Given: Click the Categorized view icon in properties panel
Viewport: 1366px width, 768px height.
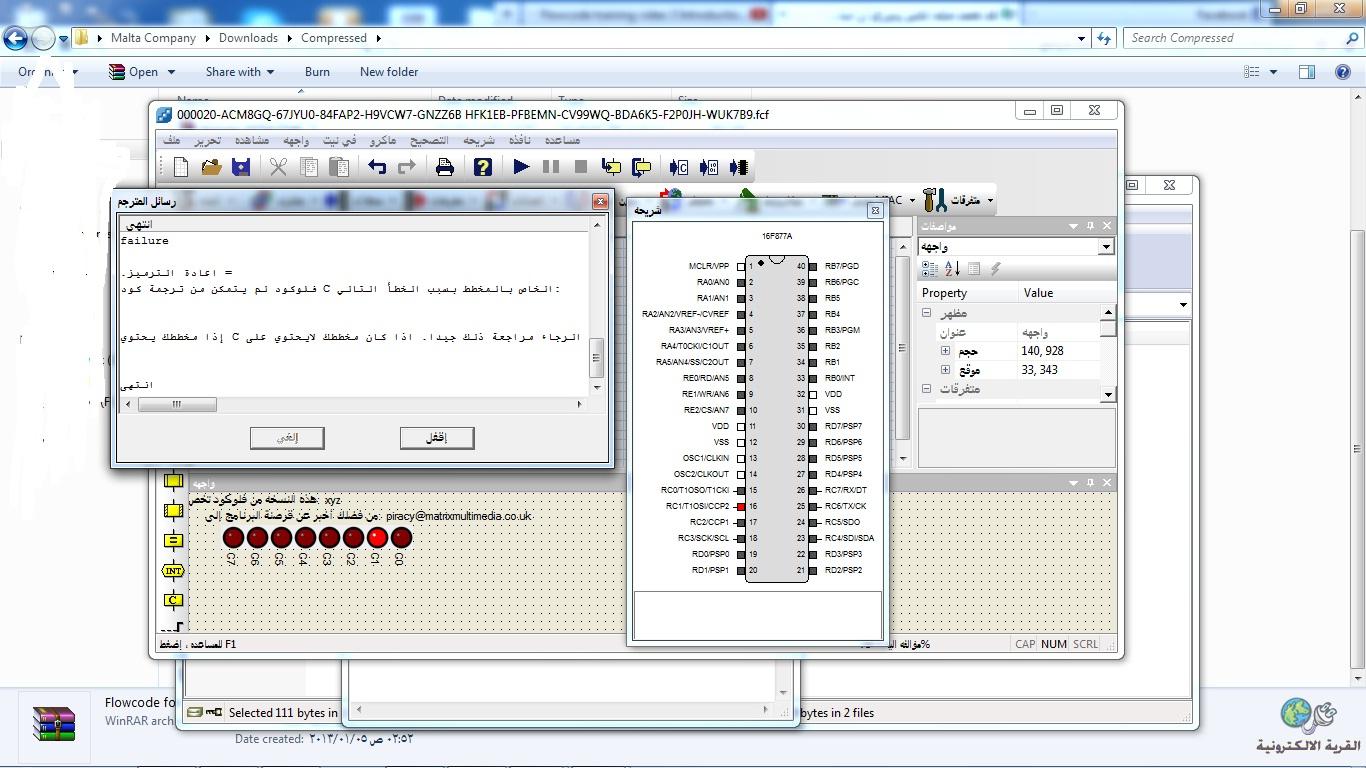Looking at the screenshot, I should (x=929, y=268).
